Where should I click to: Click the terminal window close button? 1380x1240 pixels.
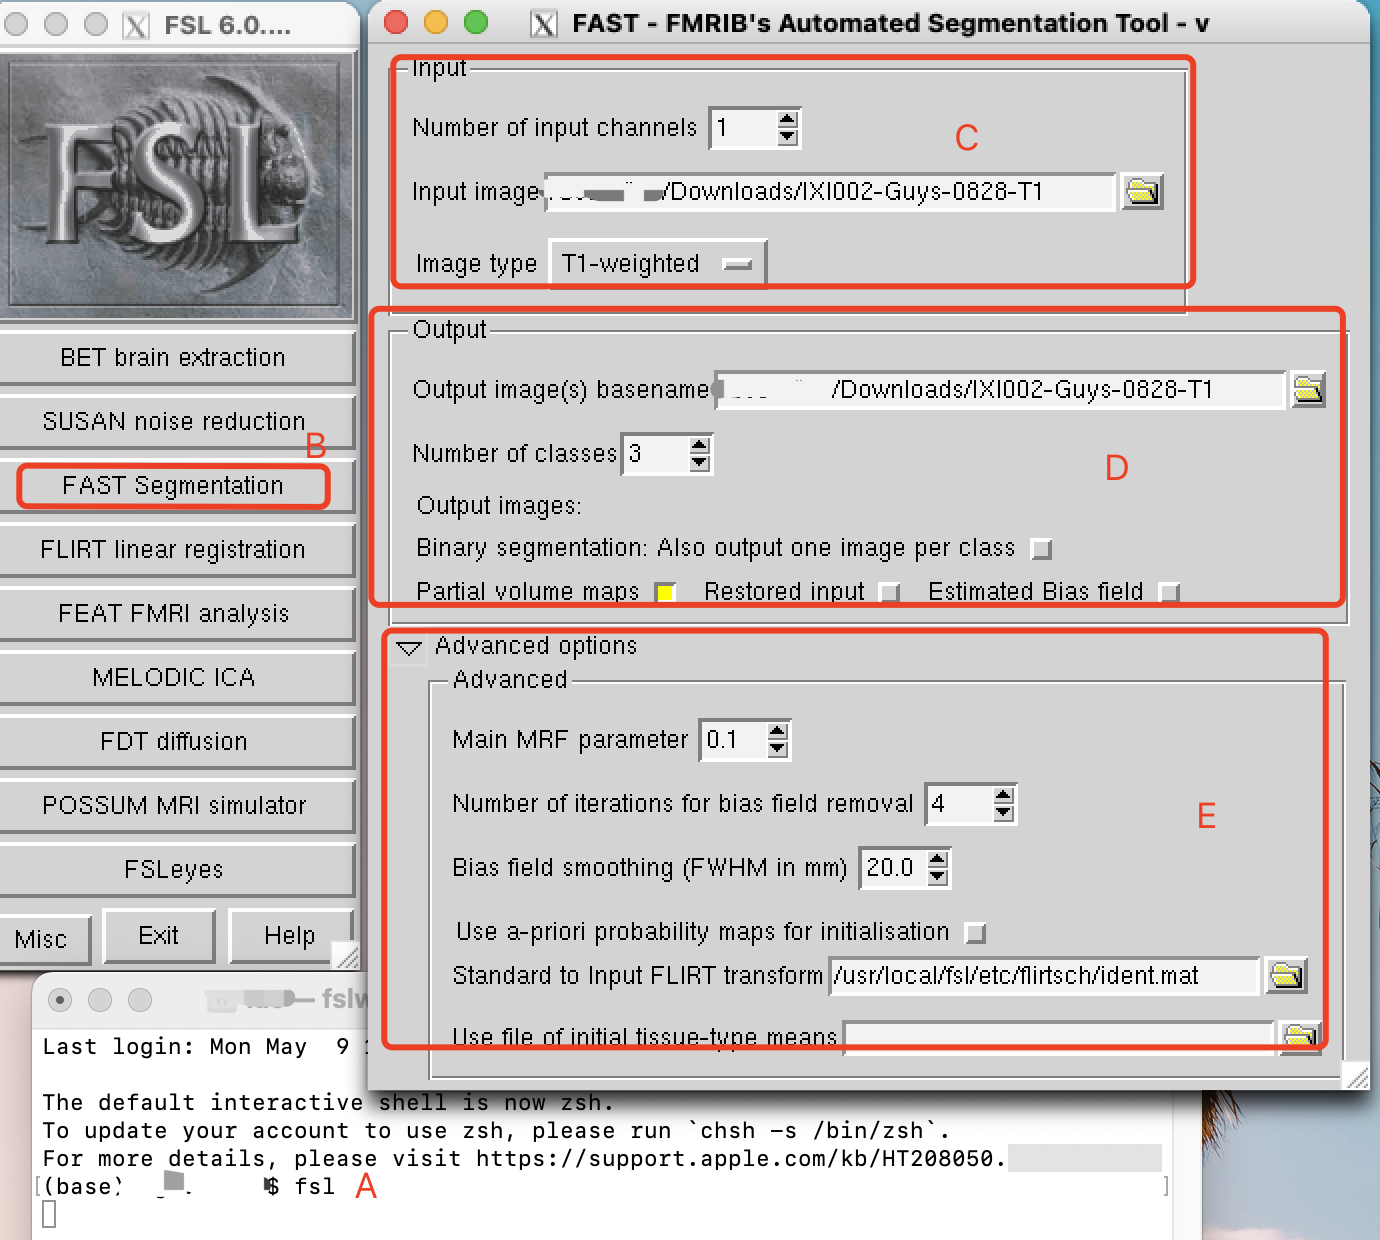(x=60, y=999)
